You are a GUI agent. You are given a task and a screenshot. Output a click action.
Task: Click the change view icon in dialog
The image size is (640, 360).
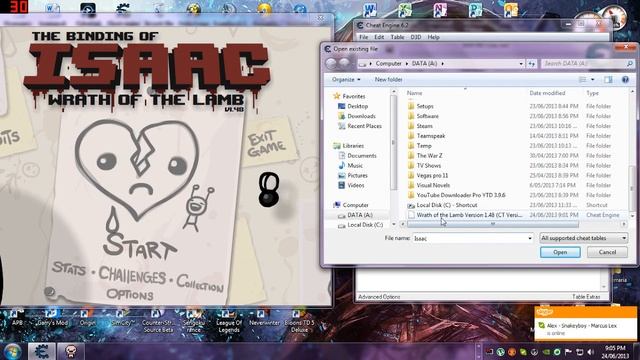tap(582, 80)
